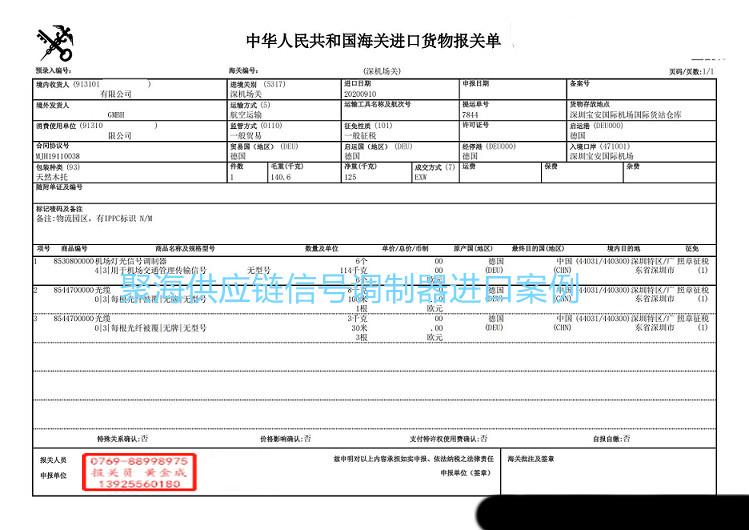The height and width of the screenshot is (530, 749).
Task: Click the 许可证号 label
Action: (x=476, y=125)
